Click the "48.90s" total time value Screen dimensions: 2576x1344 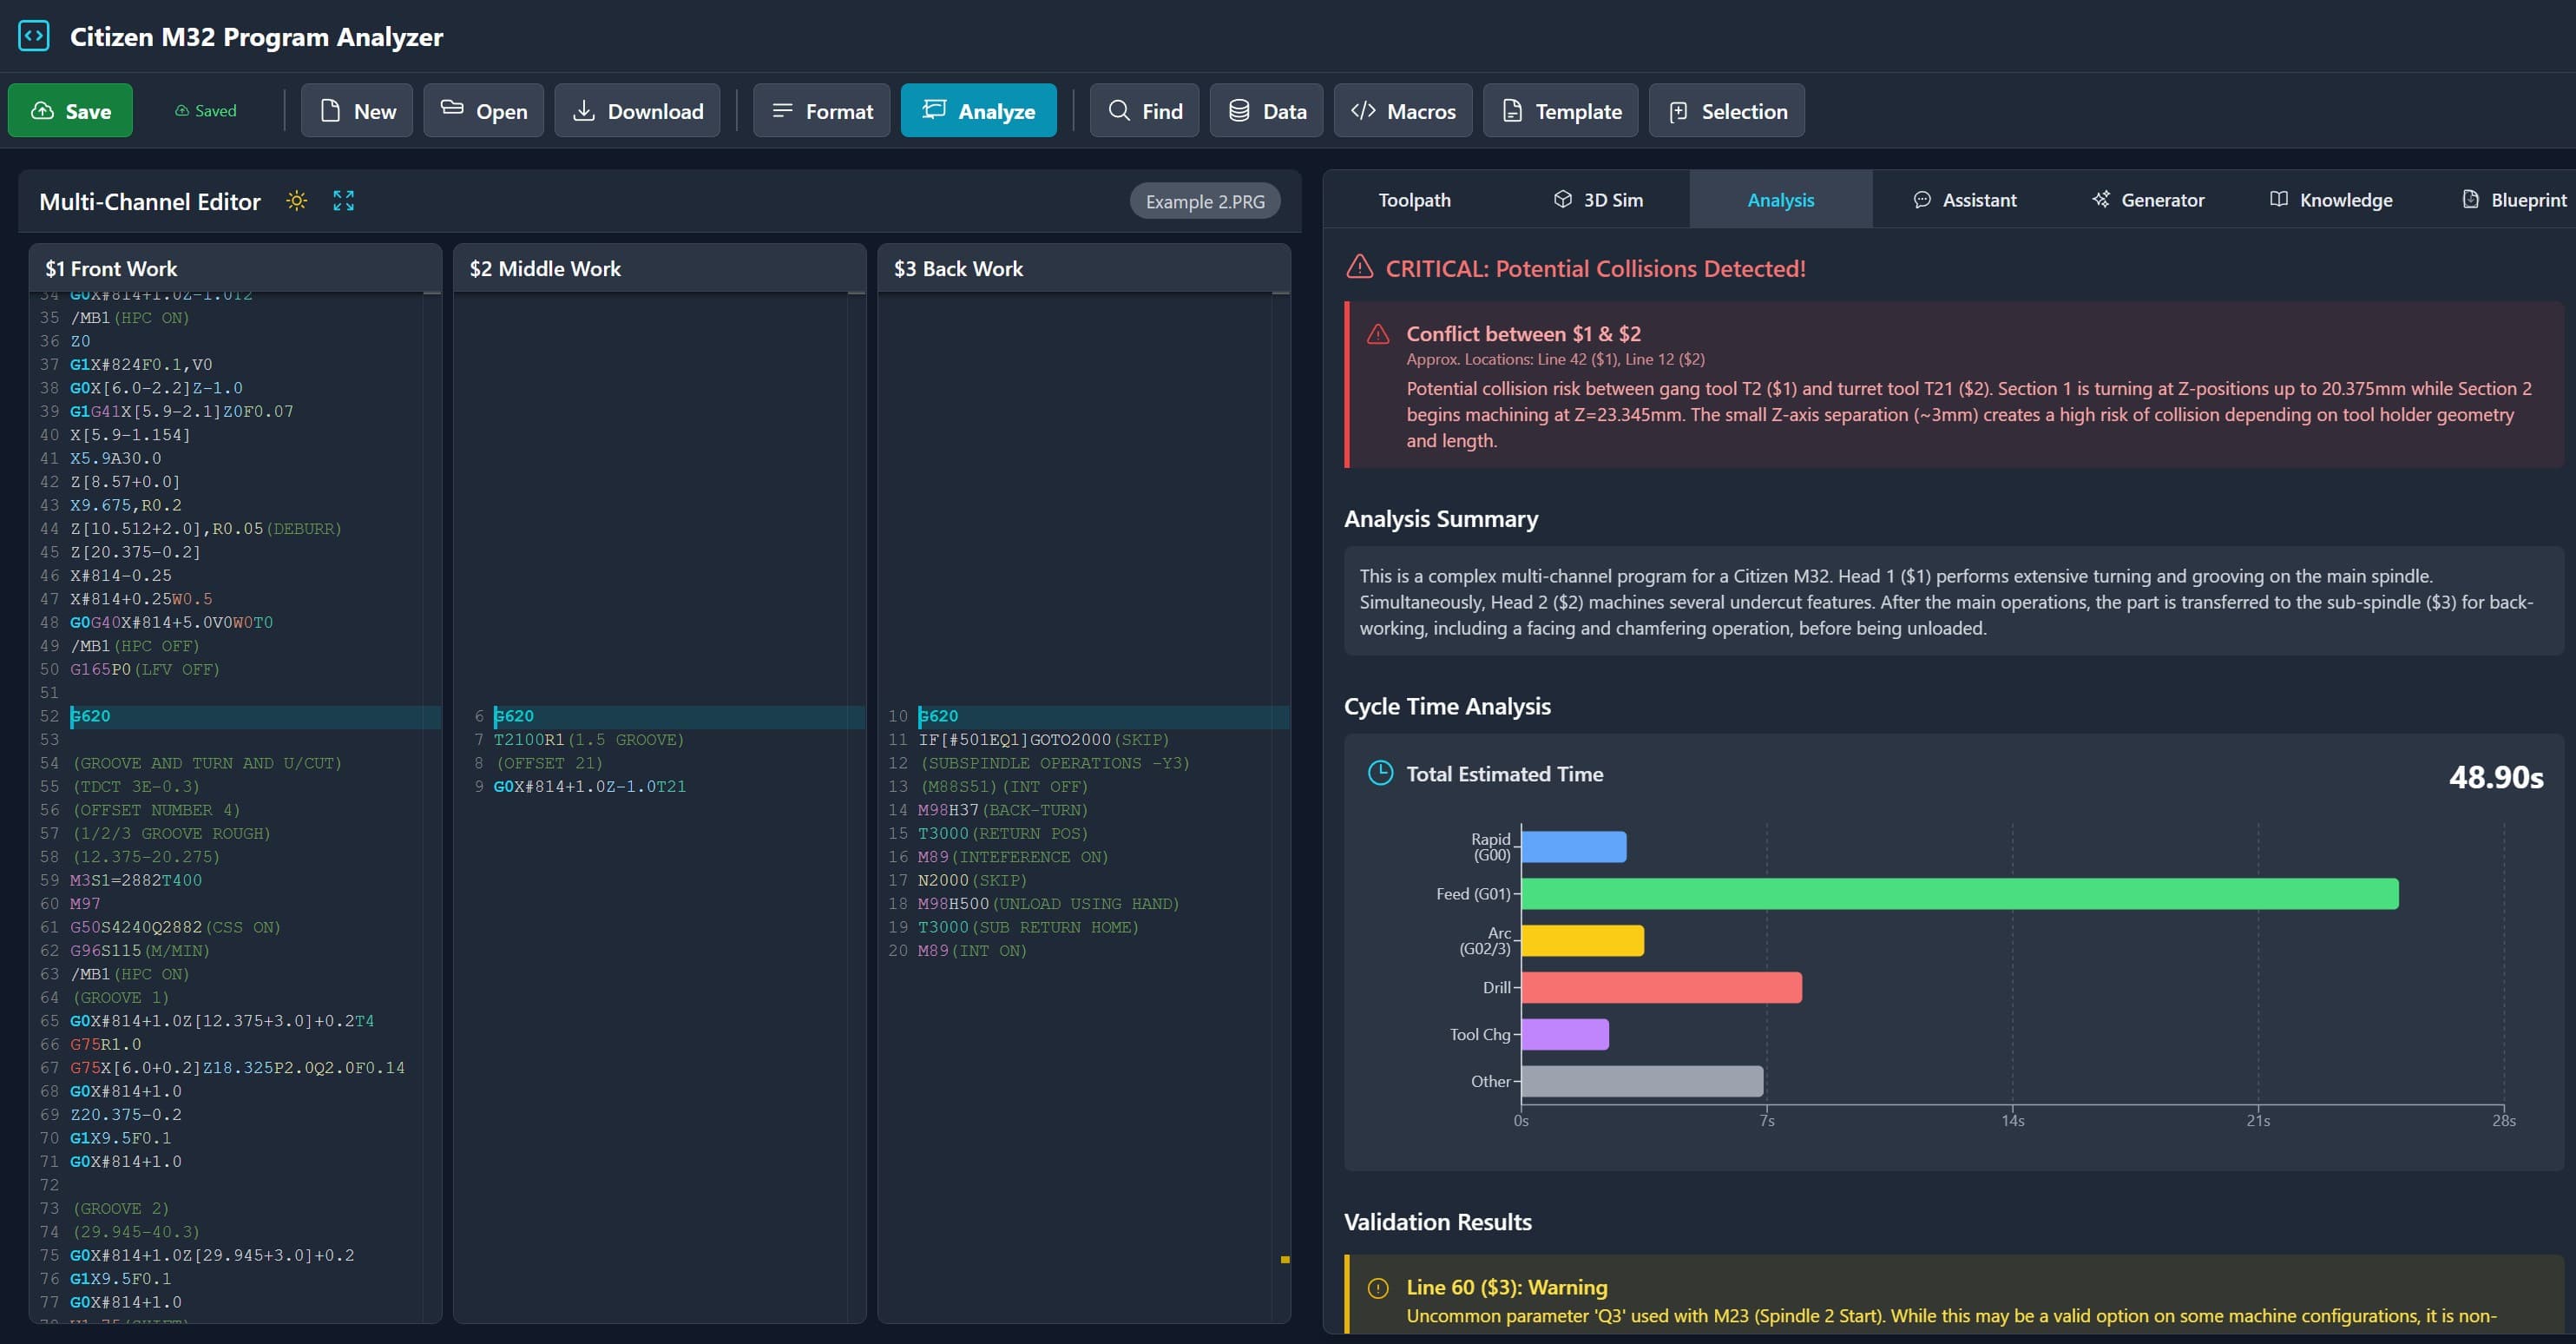click(2495, 777)
